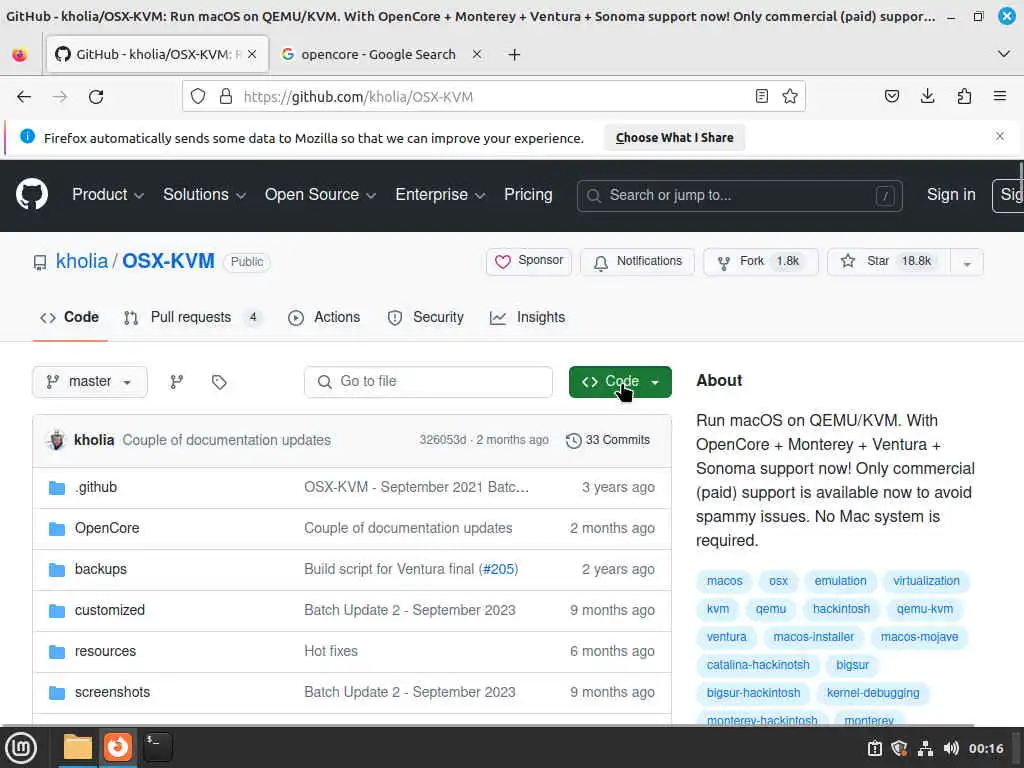1024x768 pixels.
Task: Adjust volume via tray speaker icon
Action: tap(951, 748)
